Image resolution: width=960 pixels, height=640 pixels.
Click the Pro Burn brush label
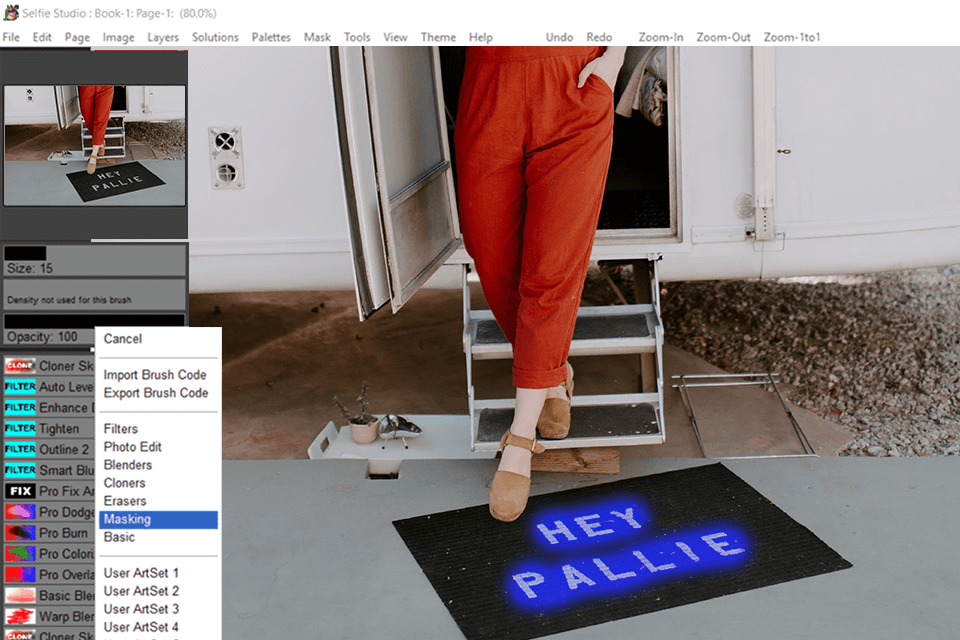click(63, 533)
